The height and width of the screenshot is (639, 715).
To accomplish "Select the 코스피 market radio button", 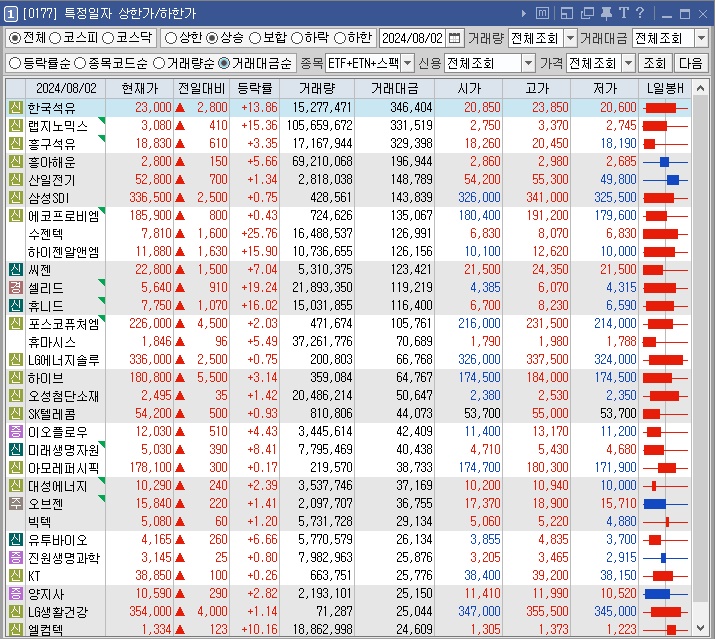I will click(55, 38).
